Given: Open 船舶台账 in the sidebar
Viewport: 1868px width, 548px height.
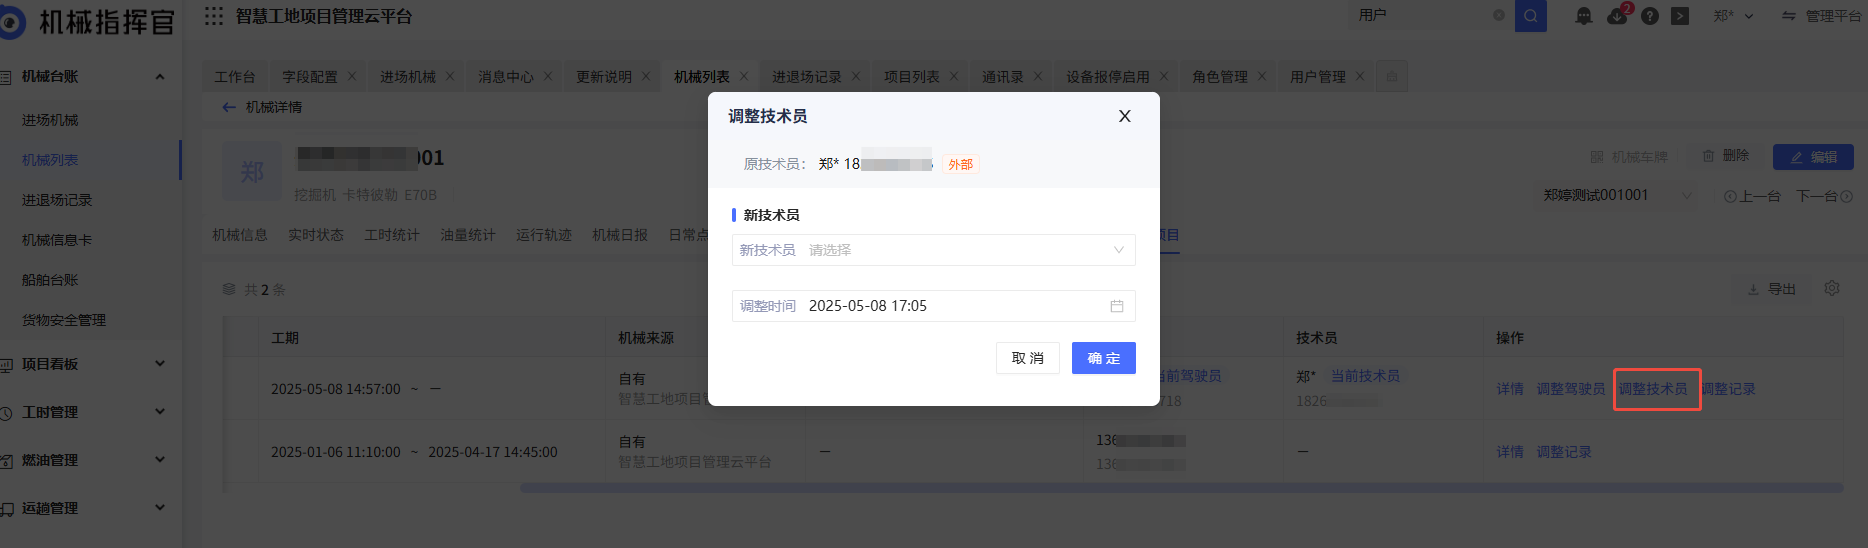Looking at the screenshot, I should coord(50,280).
